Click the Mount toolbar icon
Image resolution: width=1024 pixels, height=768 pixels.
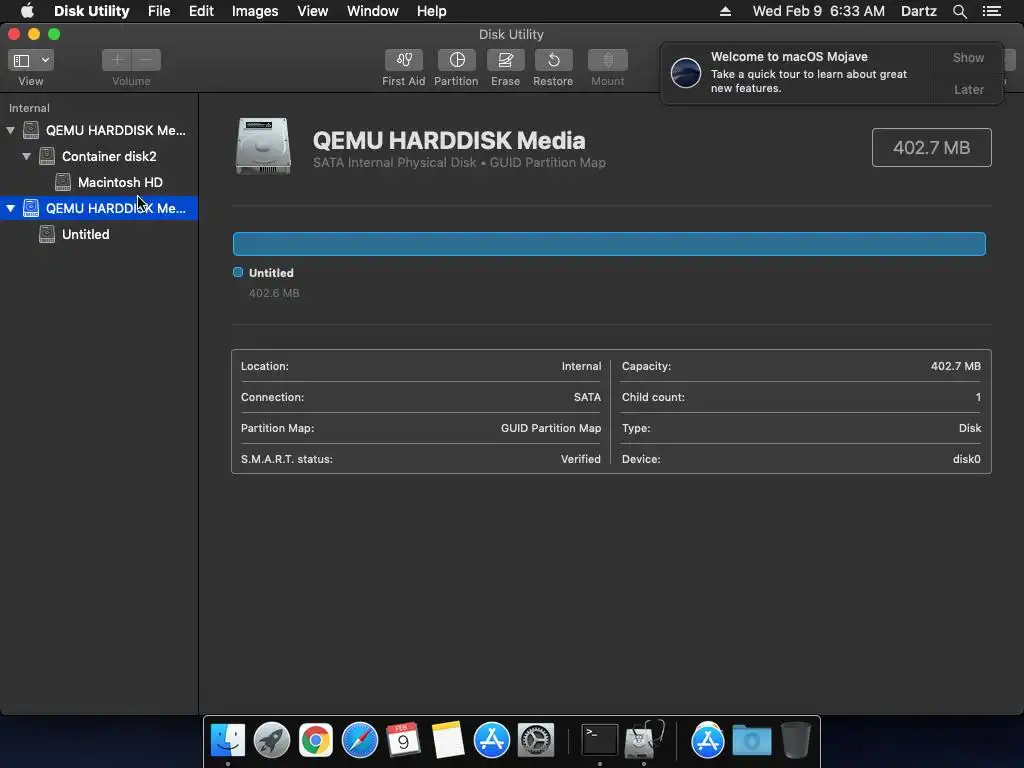point(607,60)
